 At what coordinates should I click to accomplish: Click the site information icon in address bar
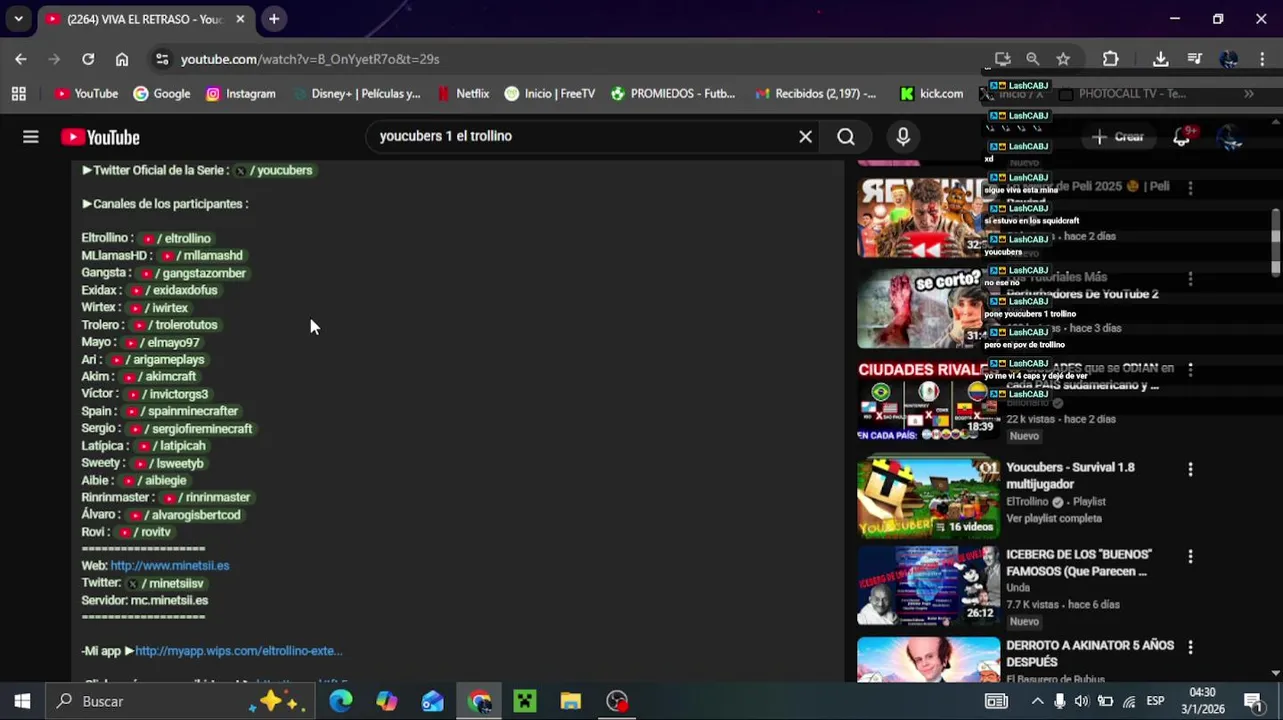(162, 59)
